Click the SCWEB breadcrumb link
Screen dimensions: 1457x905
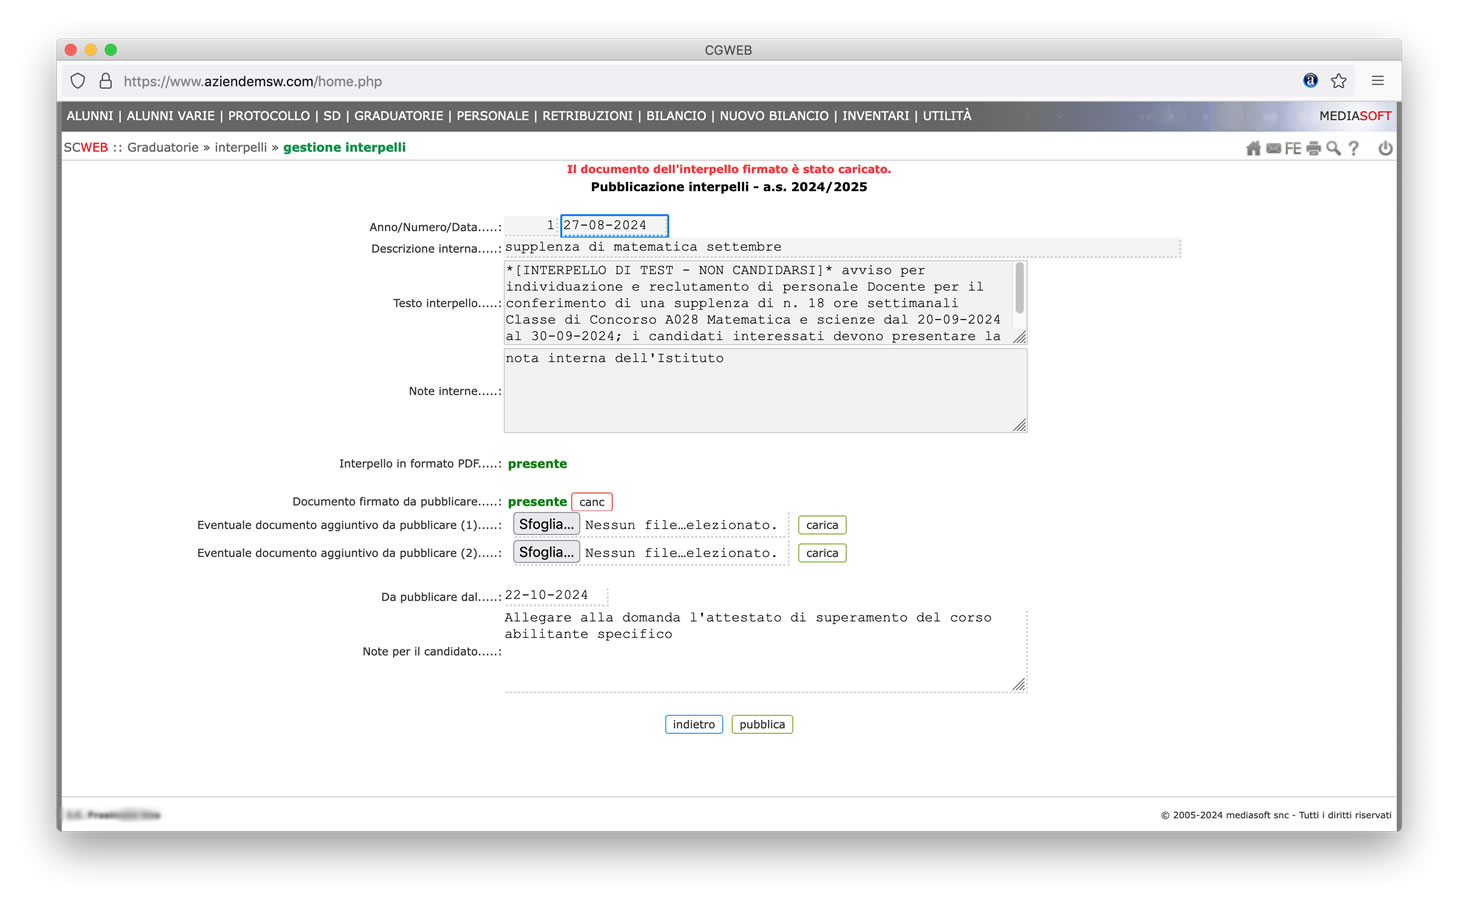pyautogui.click(x=86, y=148)
